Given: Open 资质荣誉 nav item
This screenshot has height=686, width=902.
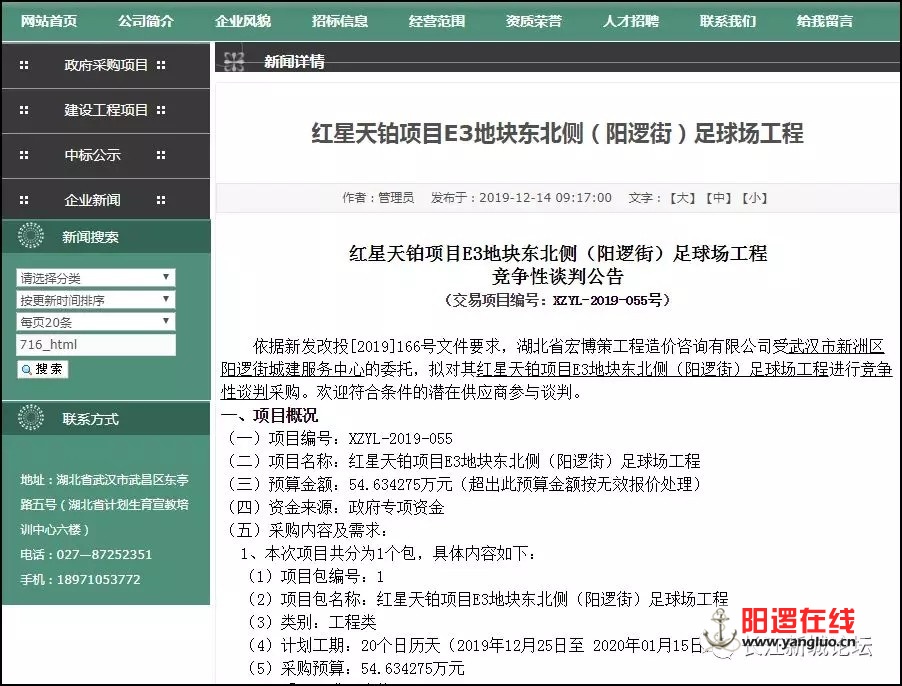Looking at the screenshot, I should [x=534, y=21].
